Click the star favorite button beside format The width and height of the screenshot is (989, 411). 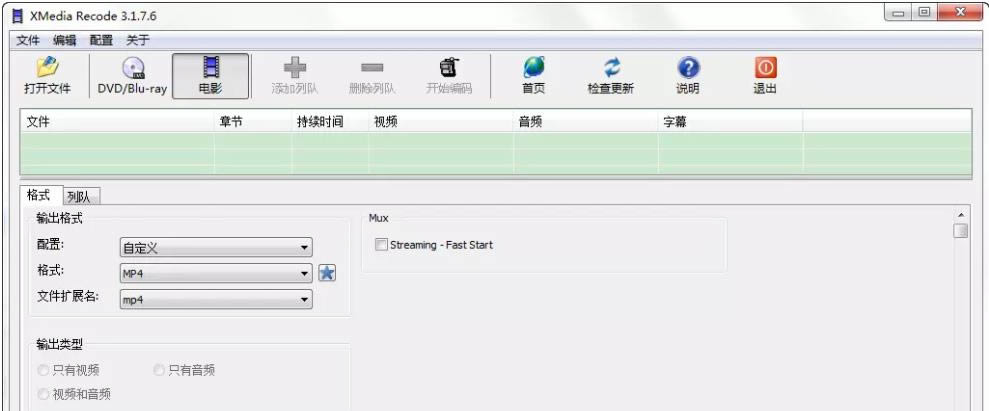(327, 273)
